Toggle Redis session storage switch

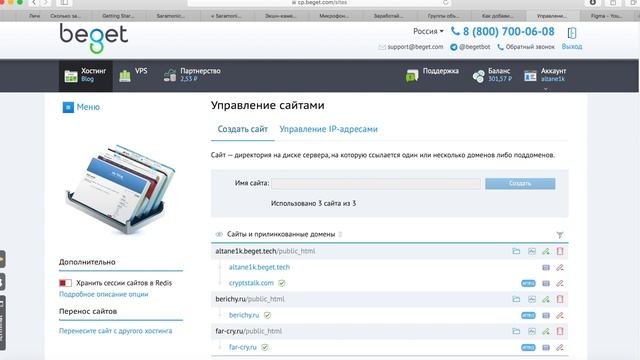pos(65,283)
